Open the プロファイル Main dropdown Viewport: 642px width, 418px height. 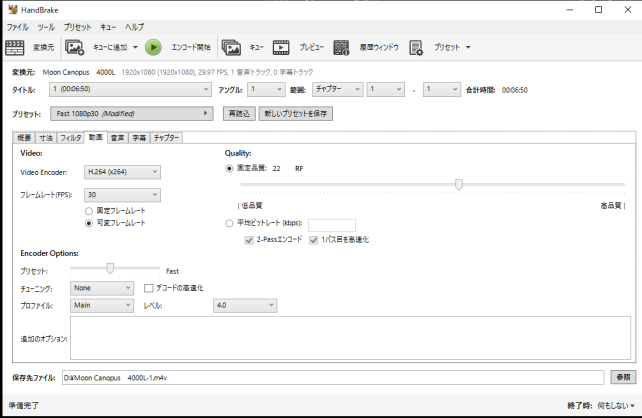coord(102,305)
